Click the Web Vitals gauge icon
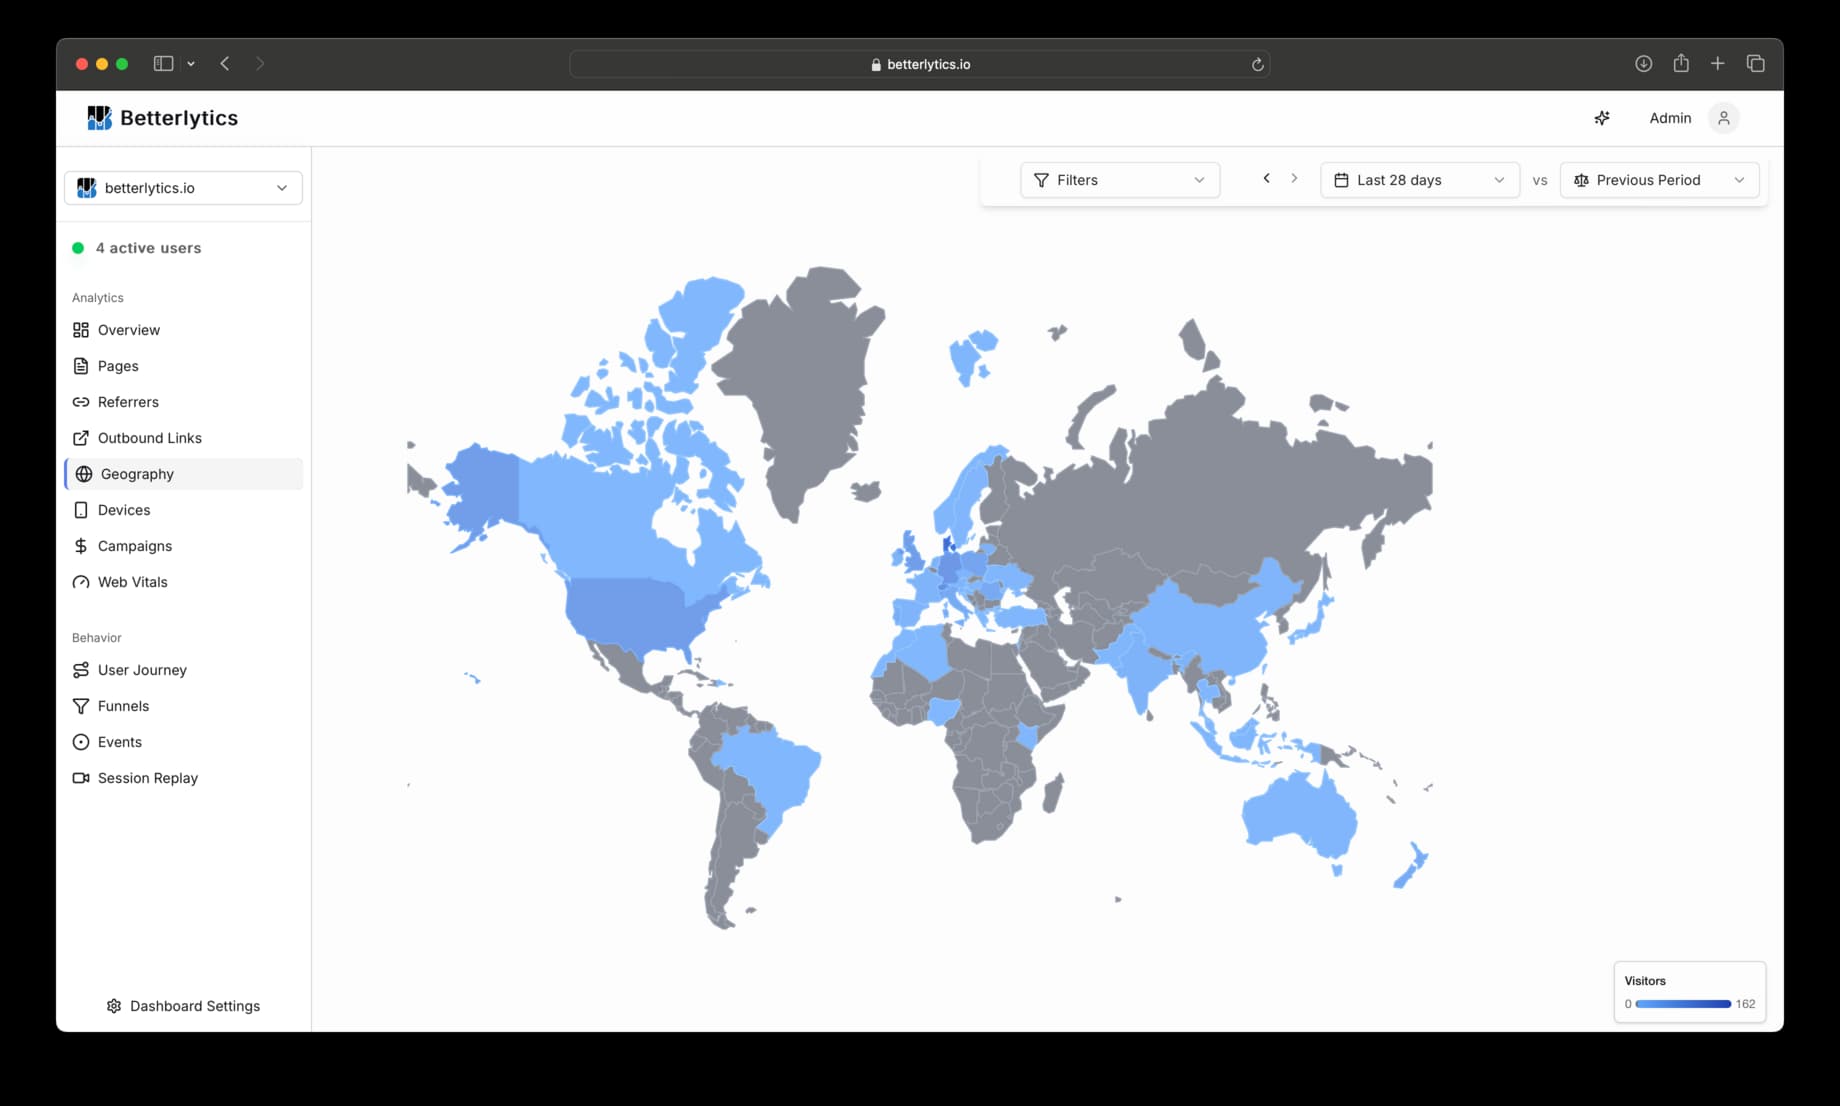This screenshot has width=1840, height=1106. pos(82,581)
